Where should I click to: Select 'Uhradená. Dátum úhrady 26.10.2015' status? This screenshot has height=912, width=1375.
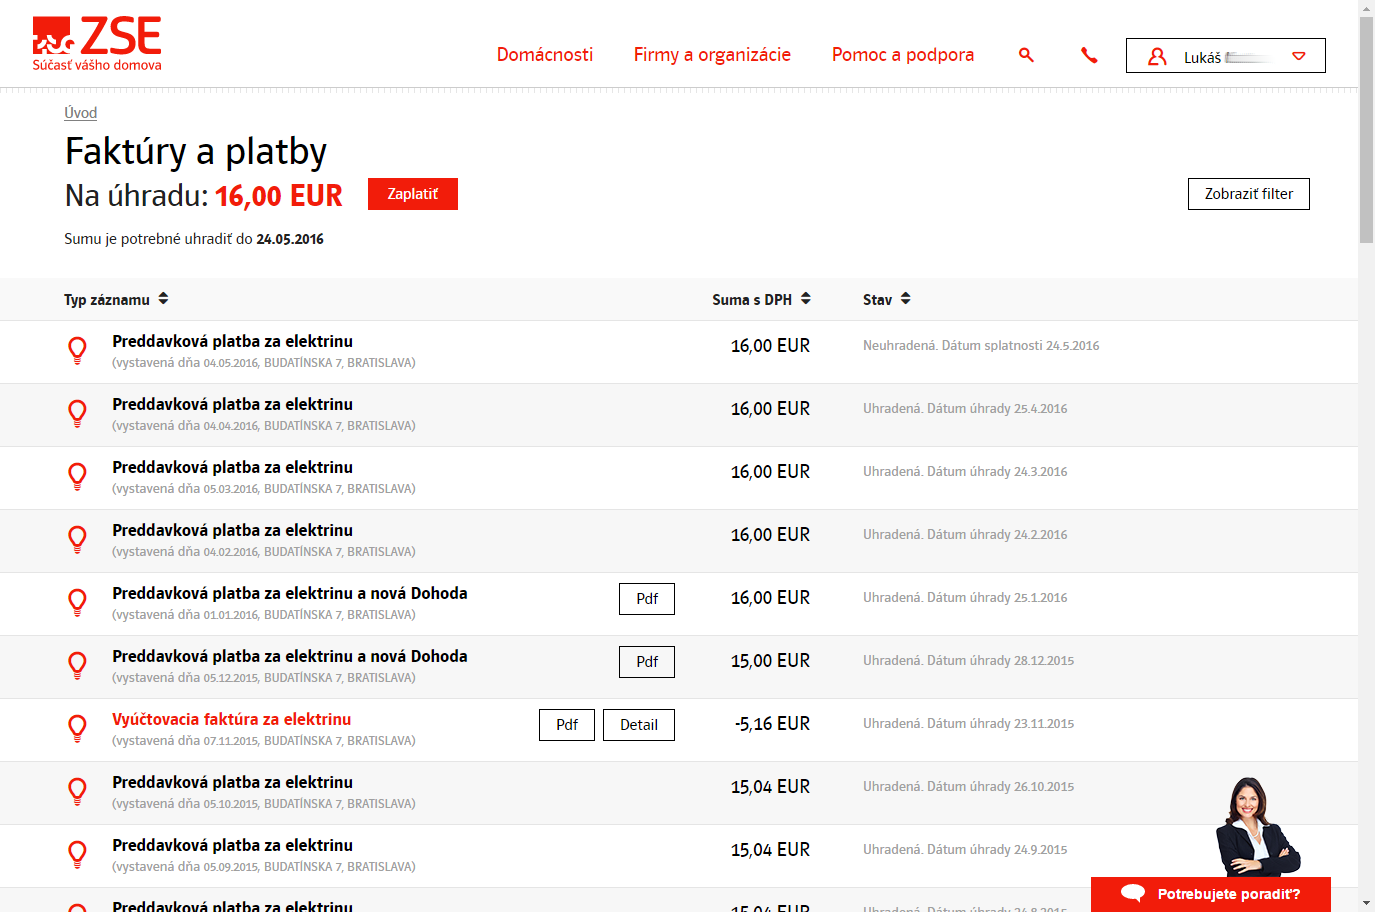pos(969,787)
